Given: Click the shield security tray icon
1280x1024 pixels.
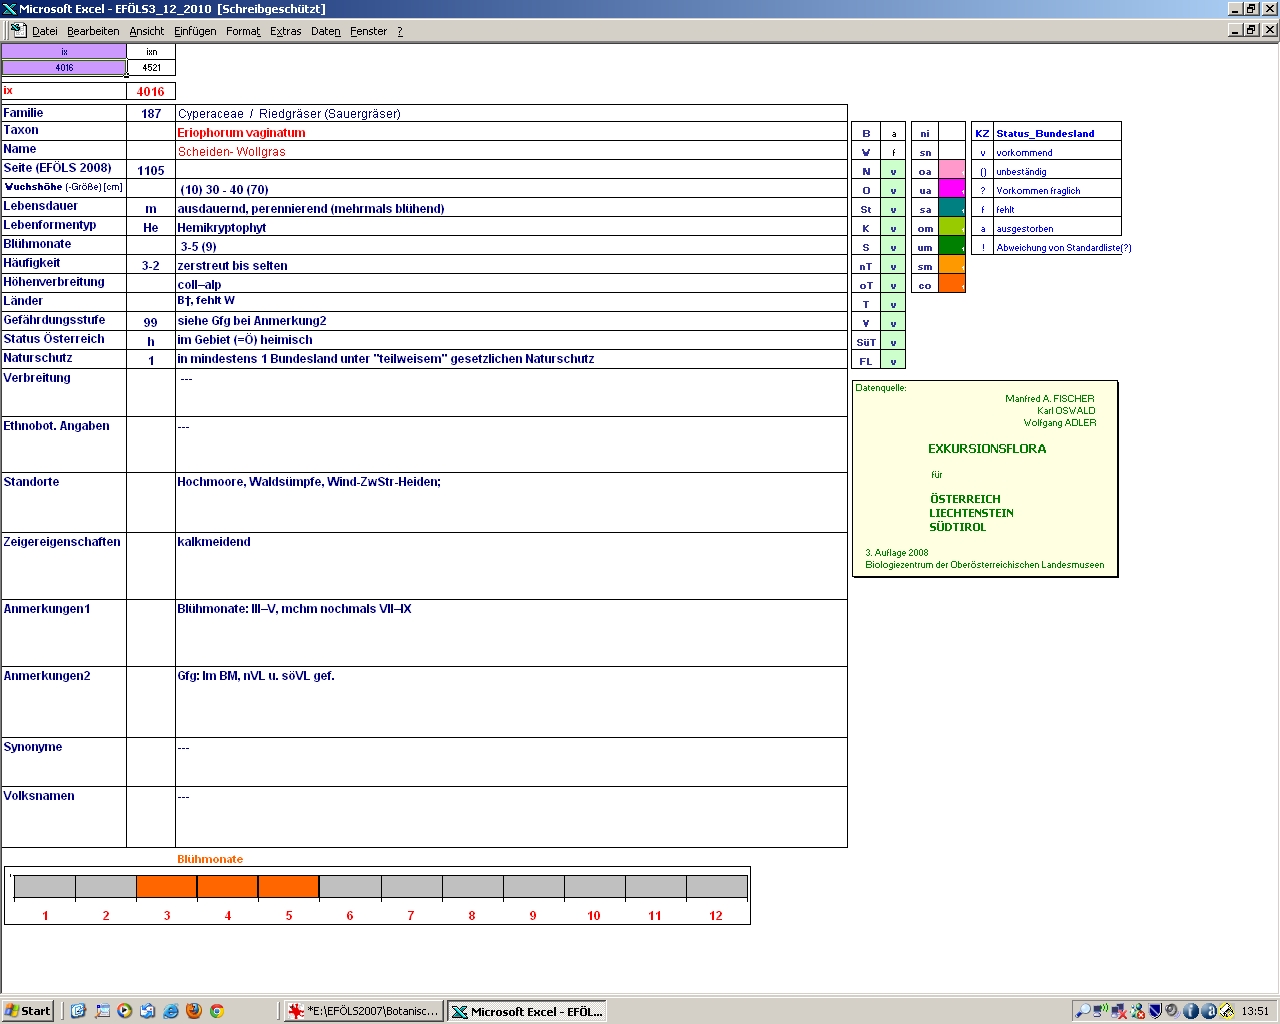Looking at the screenshot, I should click(1154, 1011).
